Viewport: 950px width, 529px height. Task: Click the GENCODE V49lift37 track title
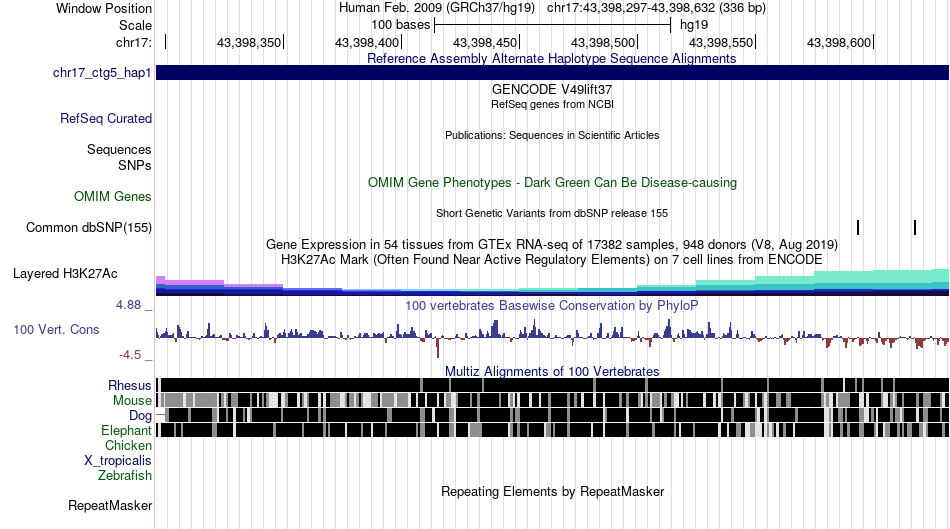tap(552, 90)
